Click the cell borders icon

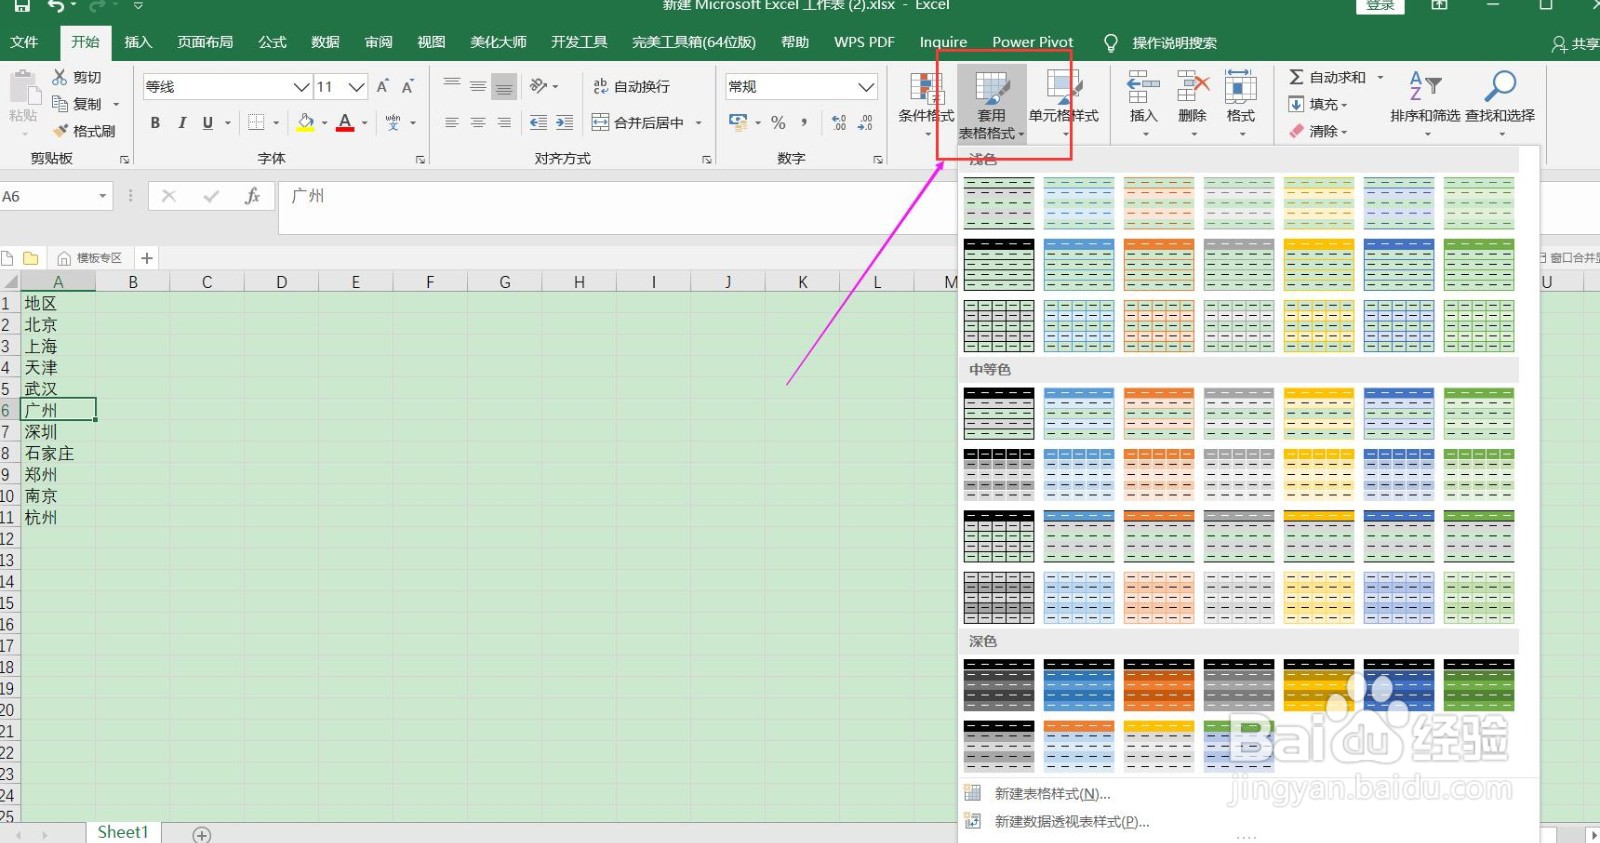[x=256, y=123]
